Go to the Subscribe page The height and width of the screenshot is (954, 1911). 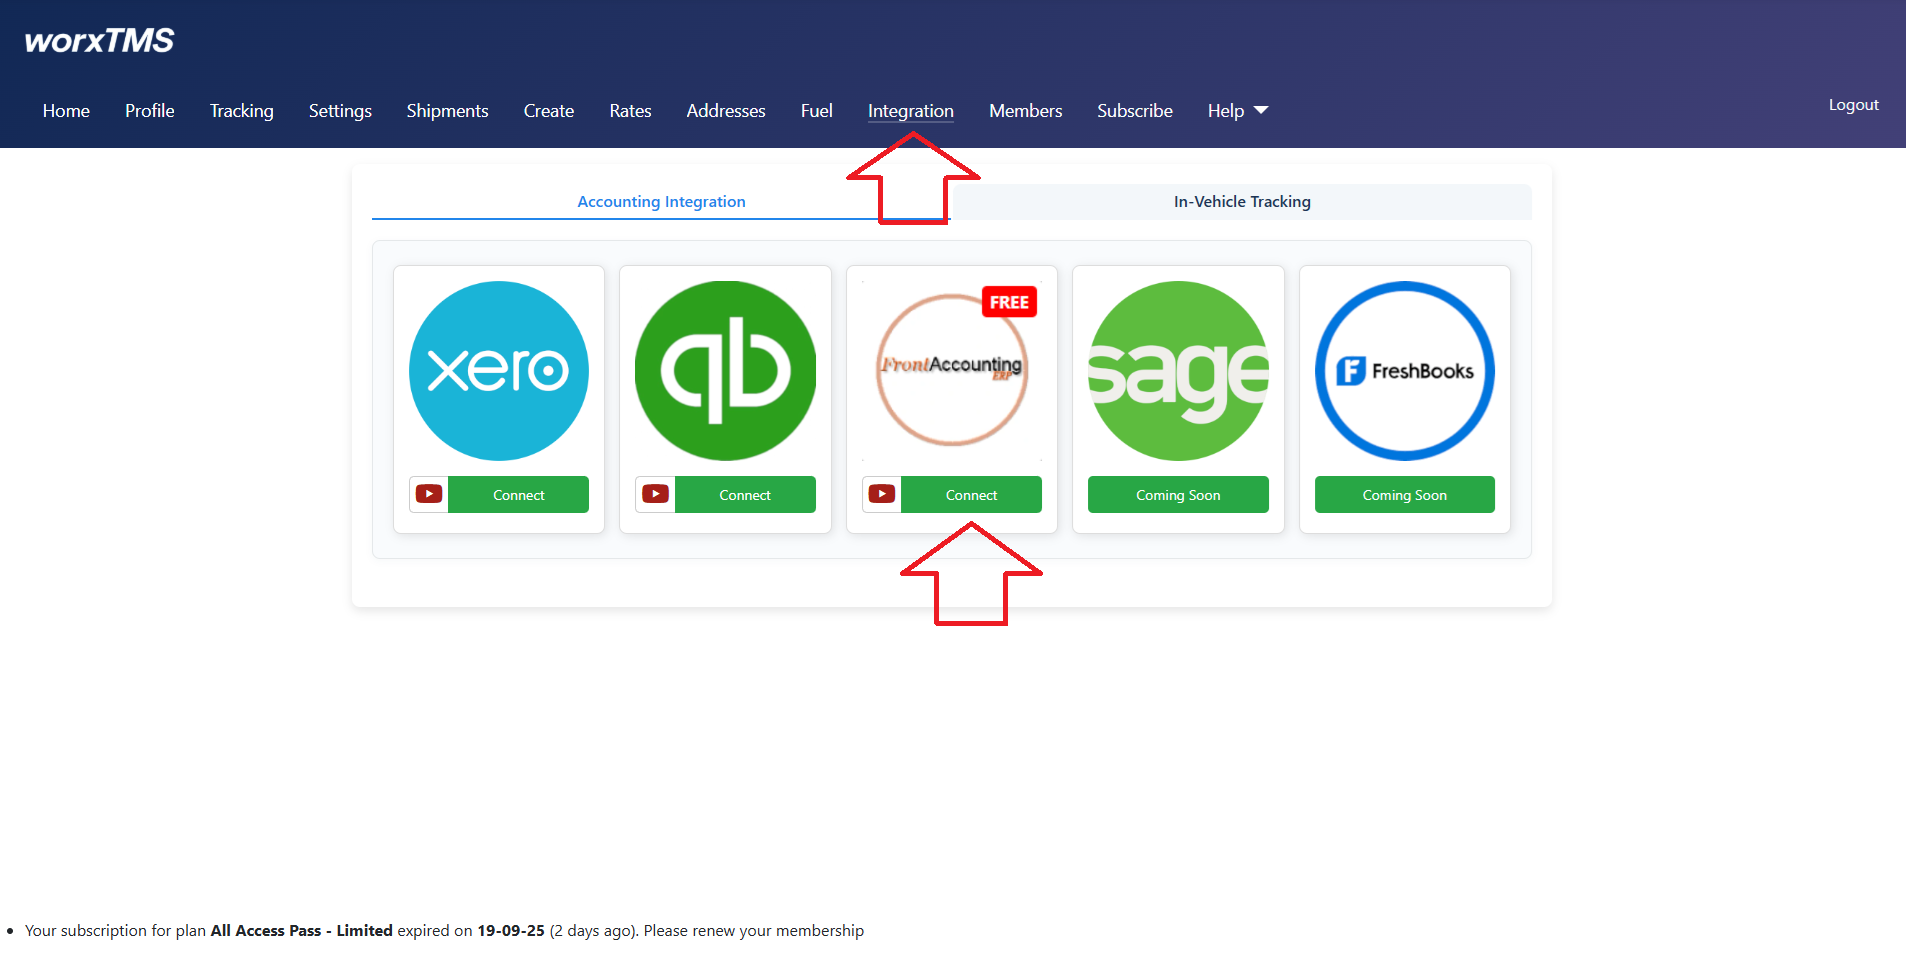point(1134,111)
